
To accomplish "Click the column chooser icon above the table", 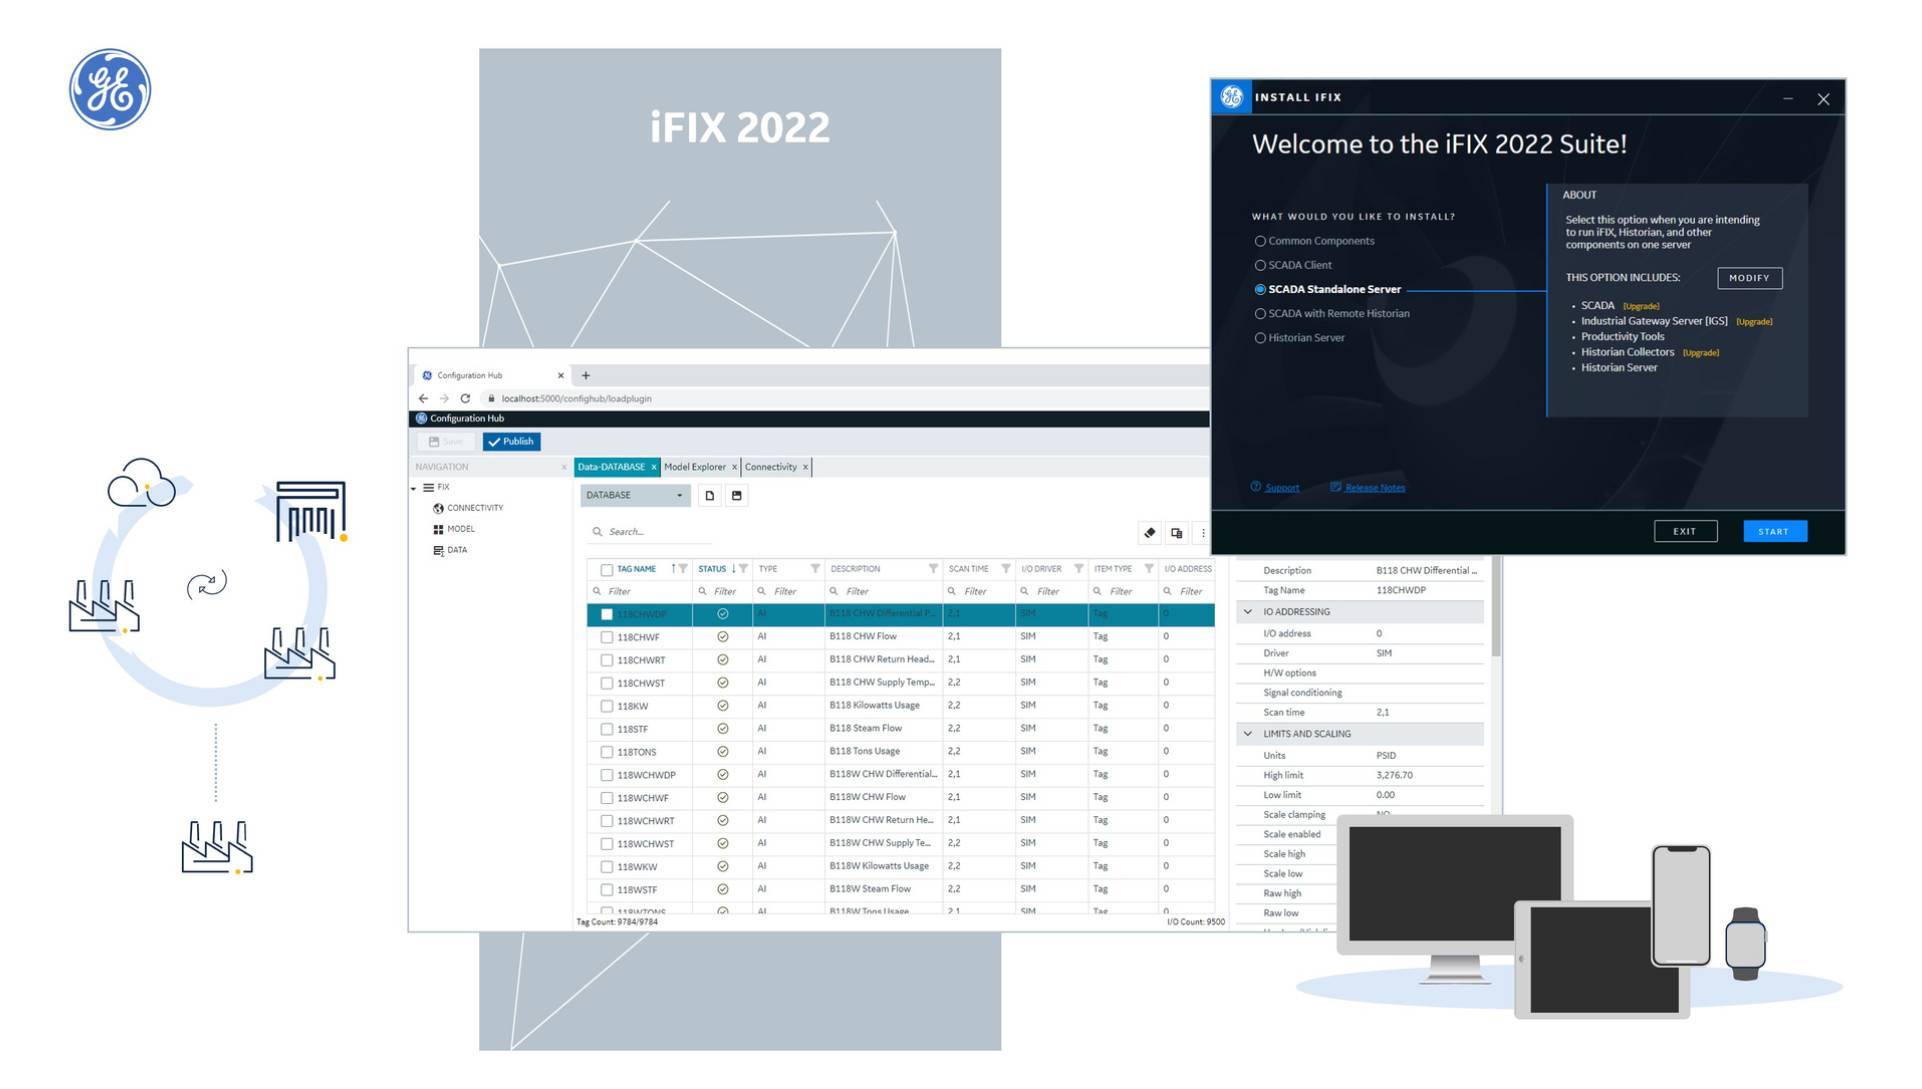I will click(x=1177, y=533).
